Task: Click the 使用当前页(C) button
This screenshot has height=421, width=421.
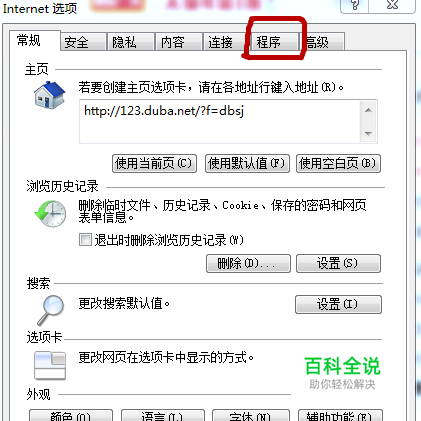Action: click(x=154, y=163)
